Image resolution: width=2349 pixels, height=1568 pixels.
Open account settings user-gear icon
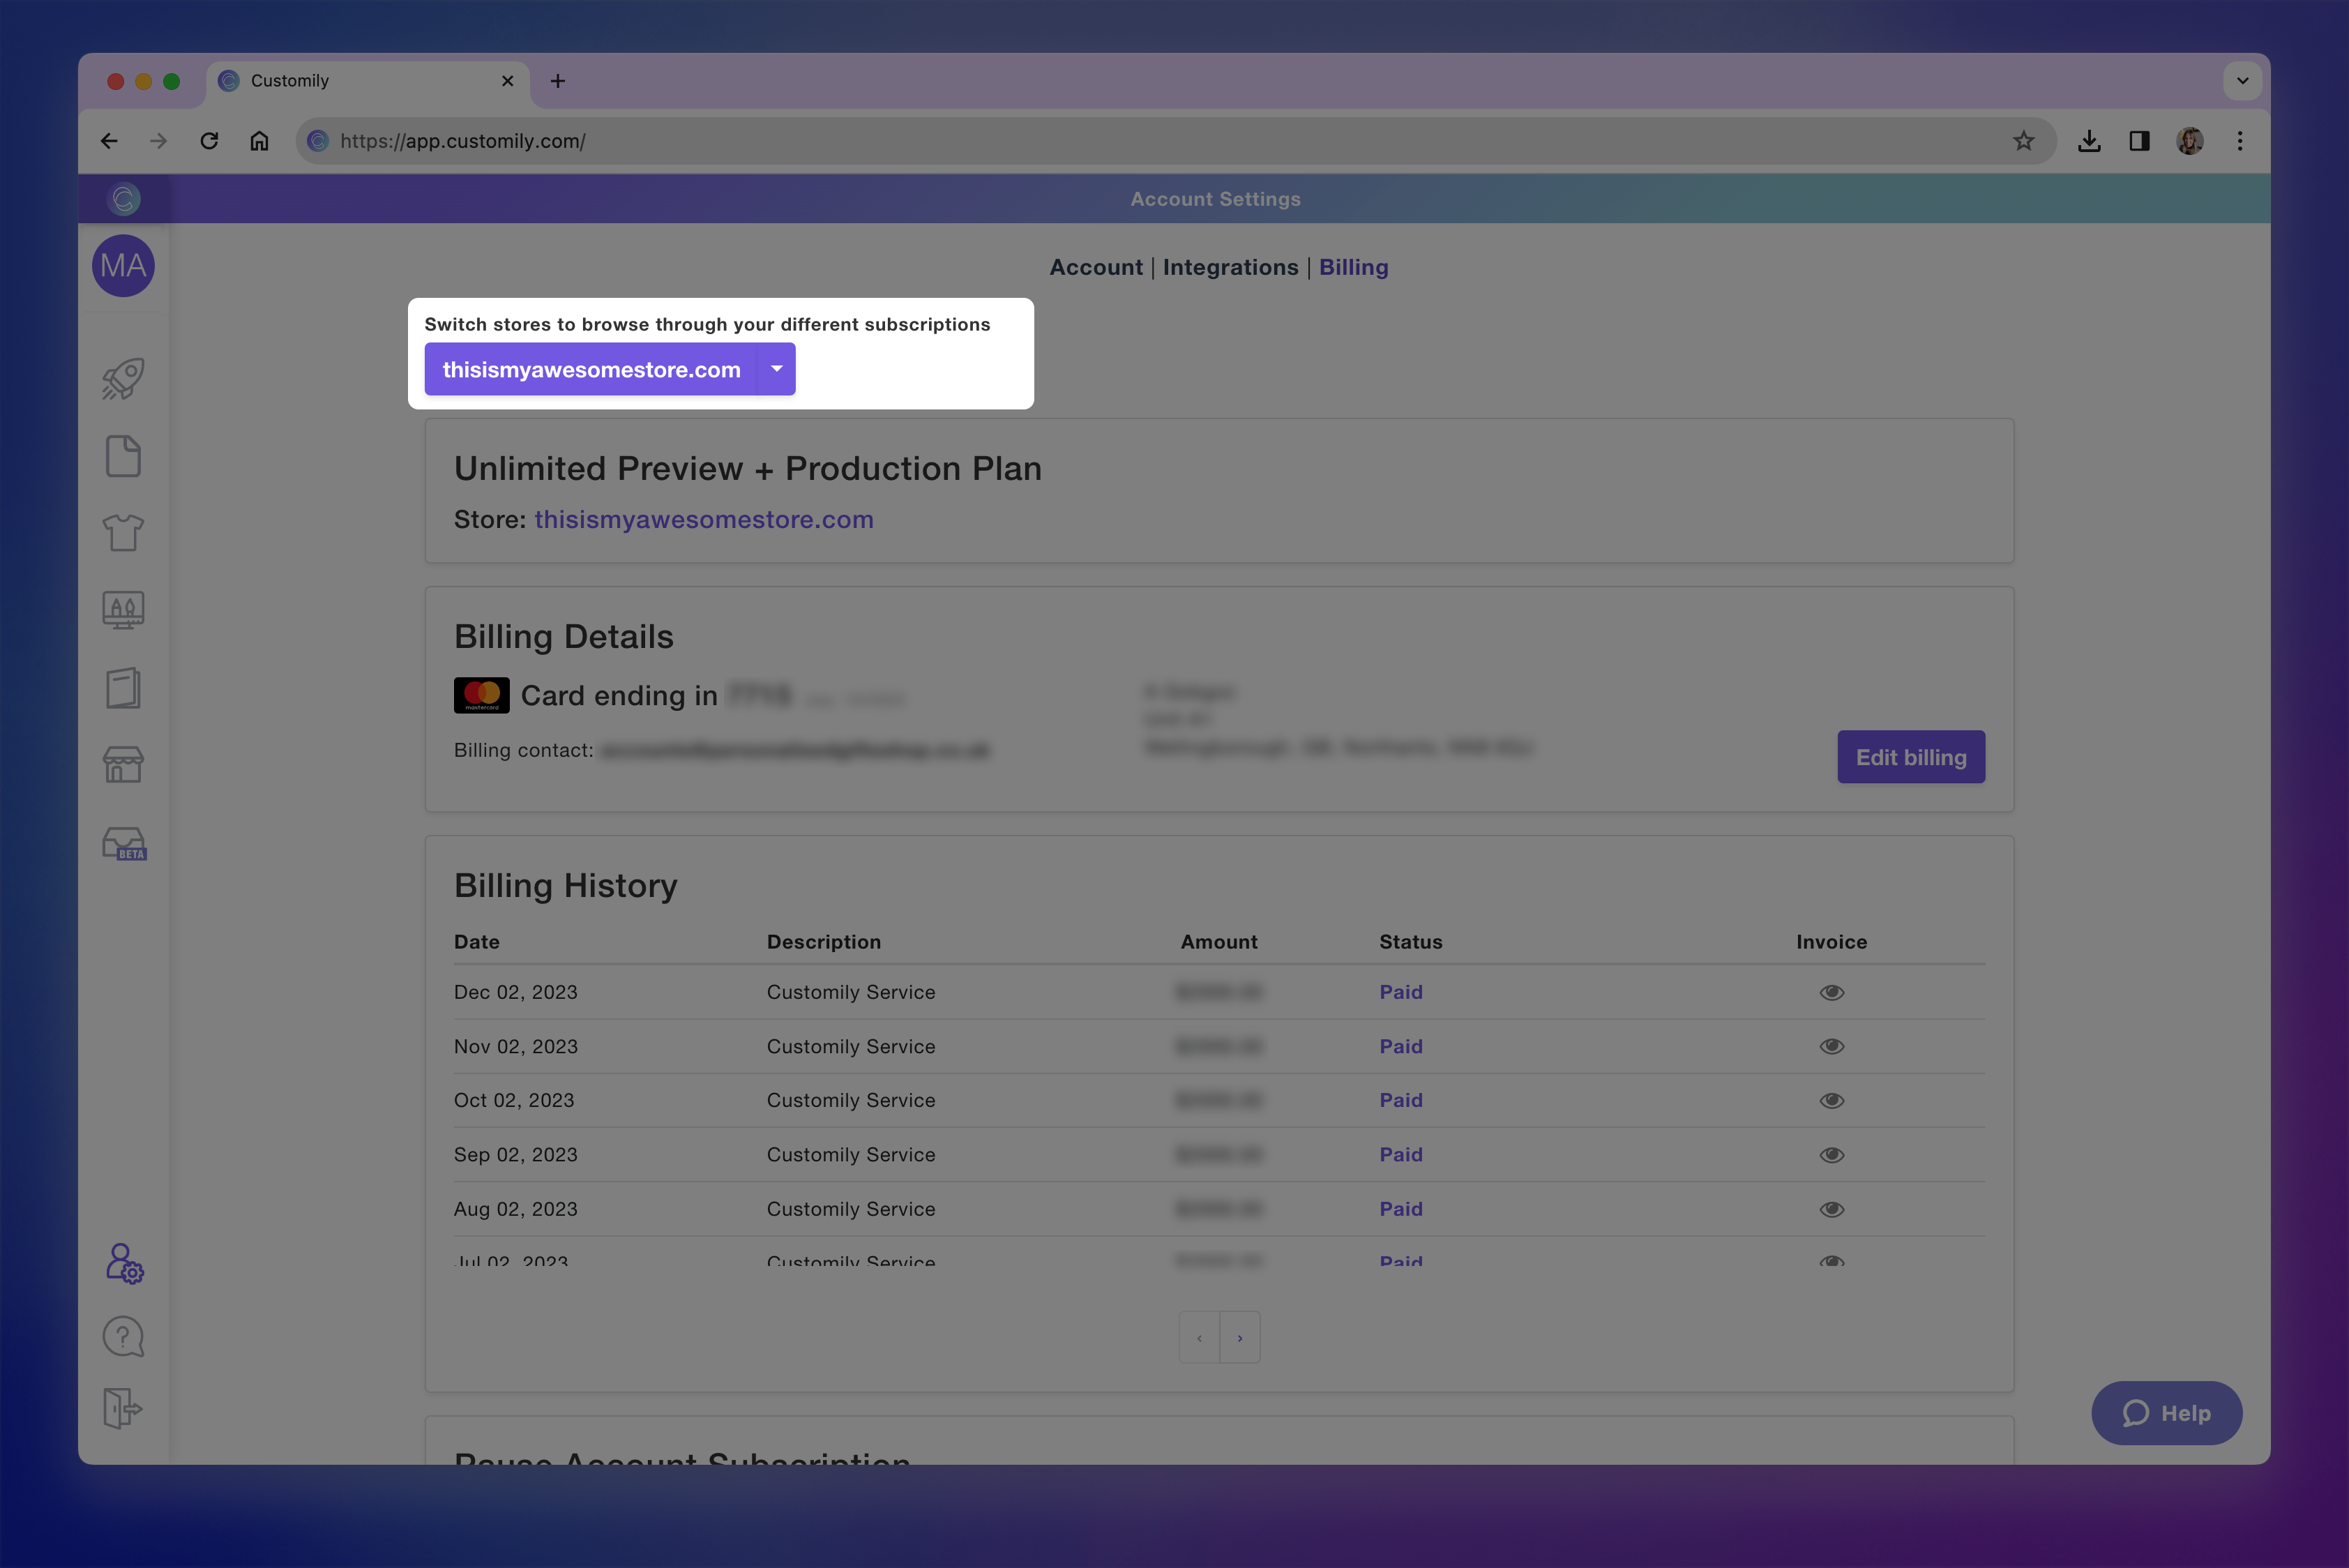click(124, 1263)
